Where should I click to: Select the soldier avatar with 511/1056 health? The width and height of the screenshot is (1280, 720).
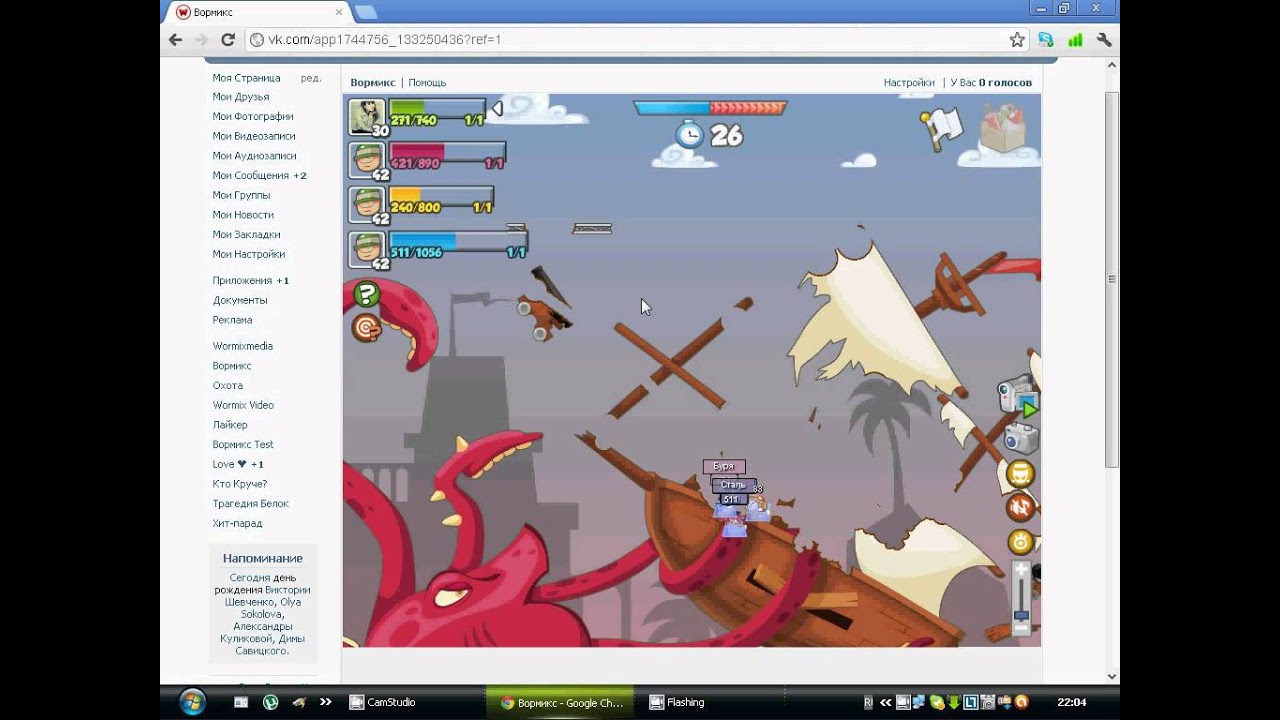point(367,250)
